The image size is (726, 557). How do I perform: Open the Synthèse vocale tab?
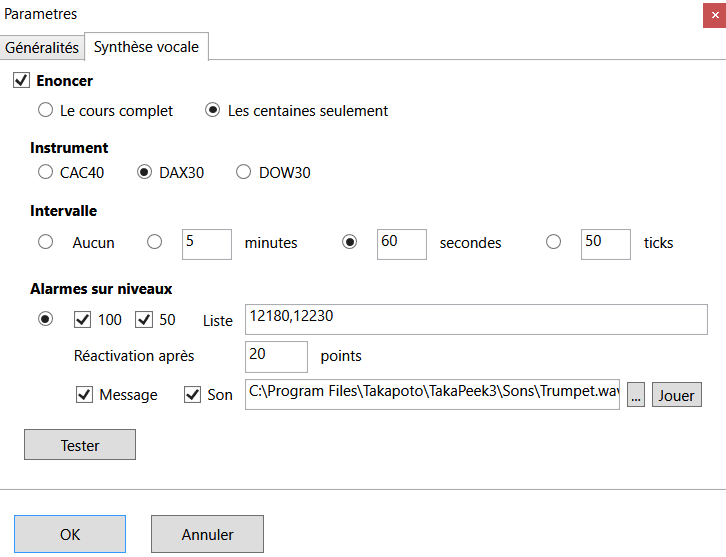(146, 46)
